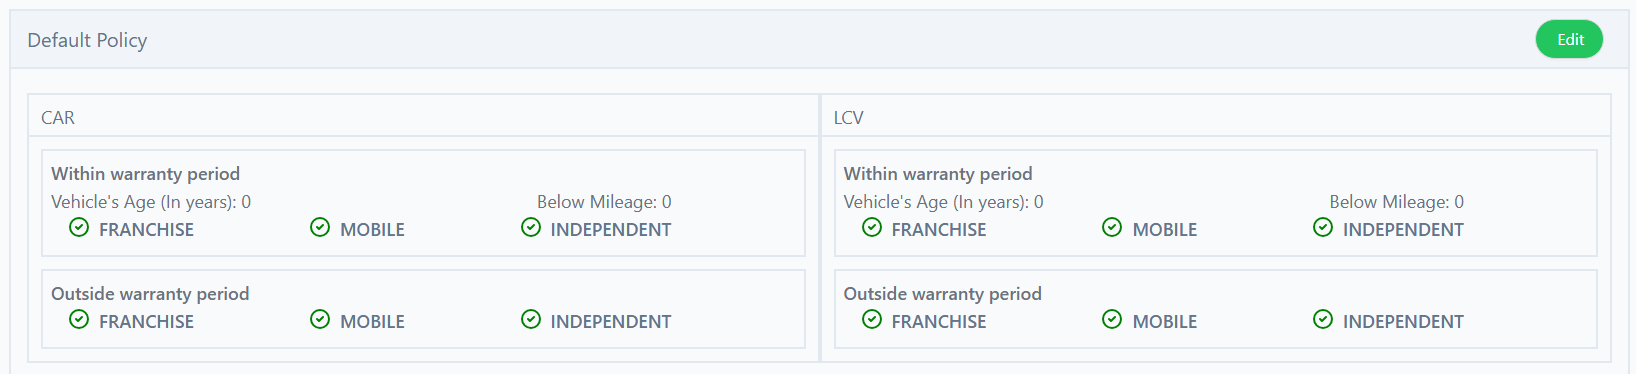The width and height of the screenshot is (1636, 374).
Task: Click CAR's Vehicle's Age (In years) value
Action: point(246,202)
